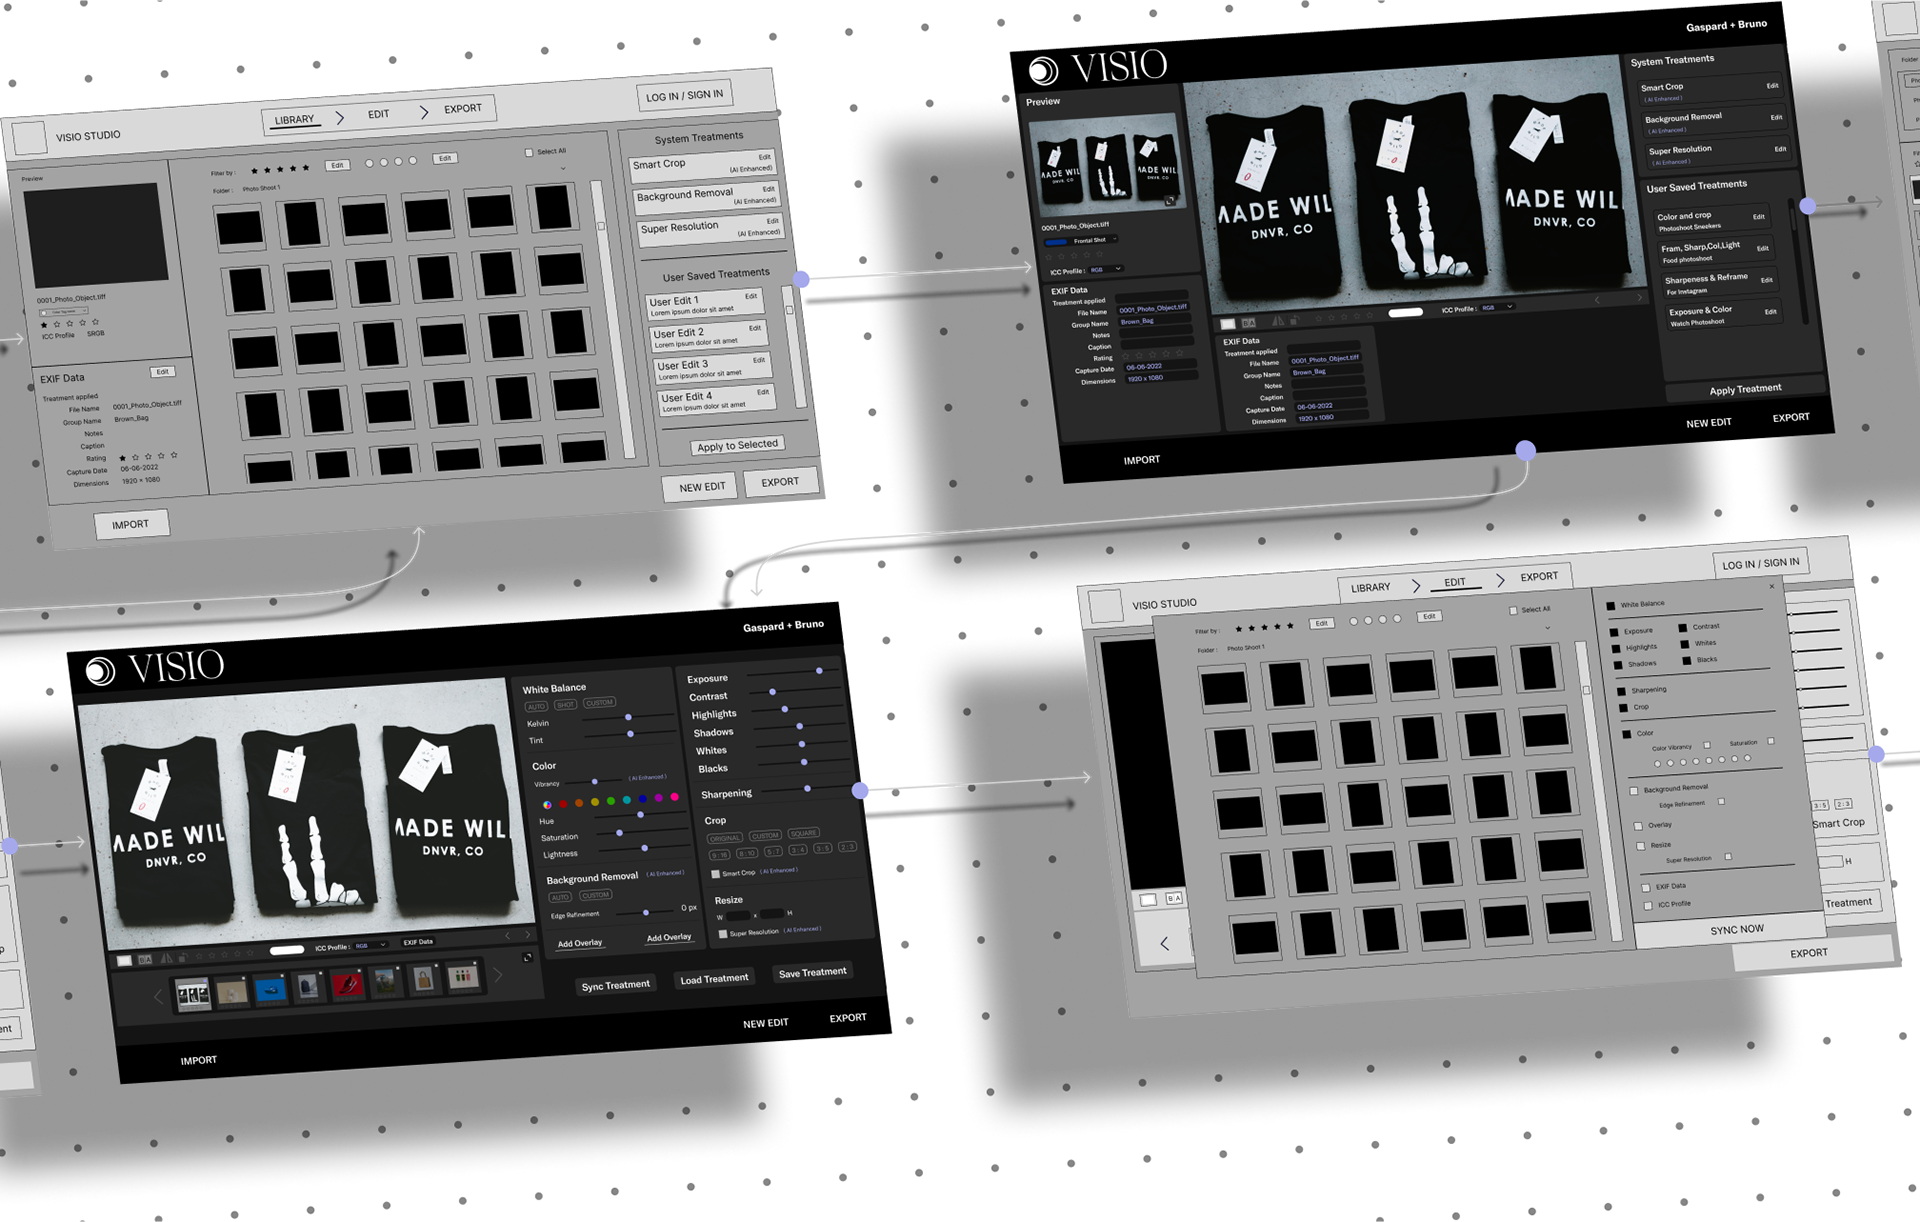This screenshot has height=1222, width=1920.
Task: Open ICC Profile dropdown below main image top-right screen
Action: (1497, 308)
